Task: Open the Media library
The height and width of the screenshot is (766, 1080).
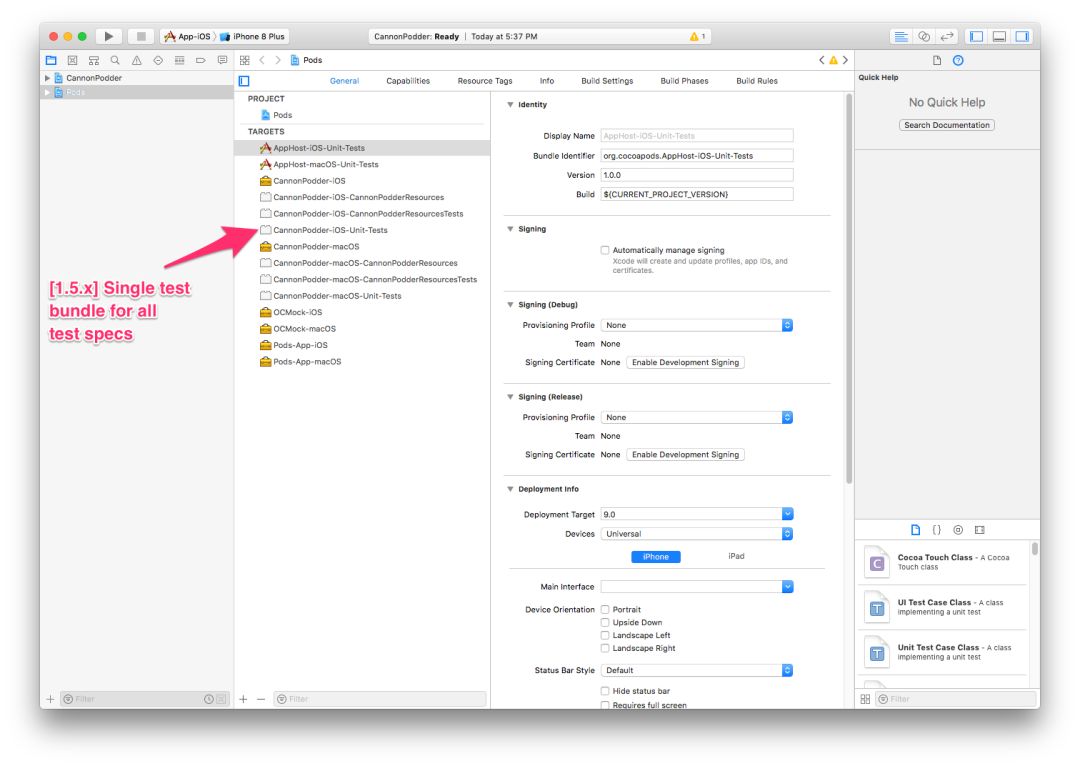Action: 979,530
